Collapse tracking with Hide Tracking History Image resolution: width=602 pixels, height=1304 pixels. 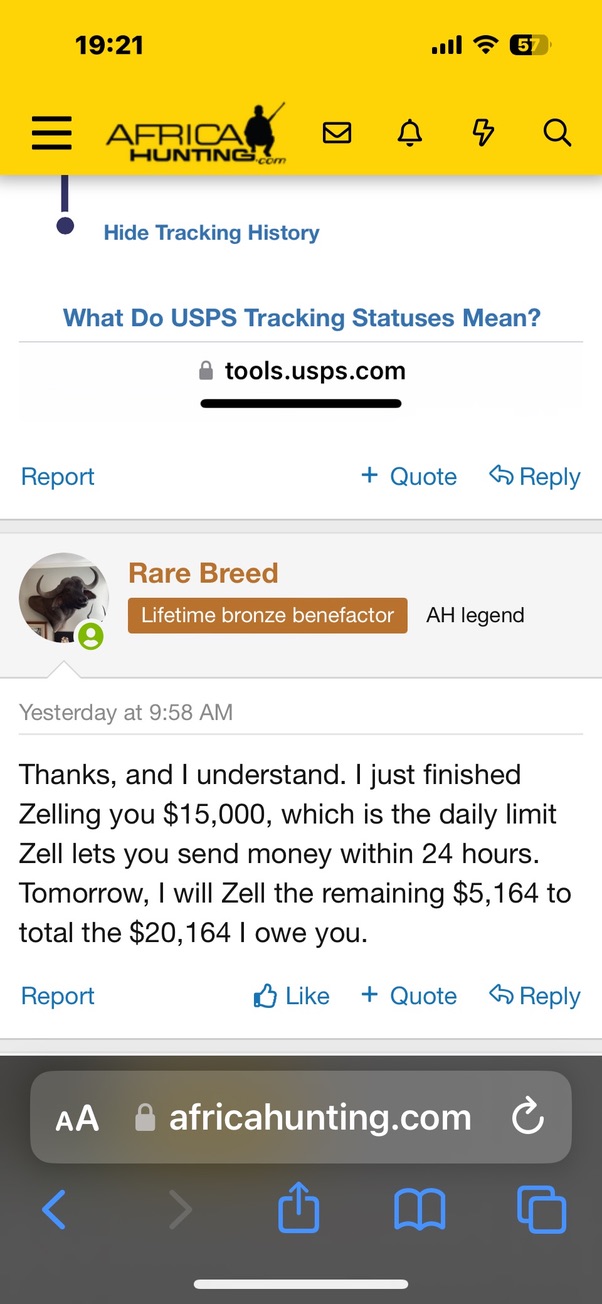click(211, 233)
